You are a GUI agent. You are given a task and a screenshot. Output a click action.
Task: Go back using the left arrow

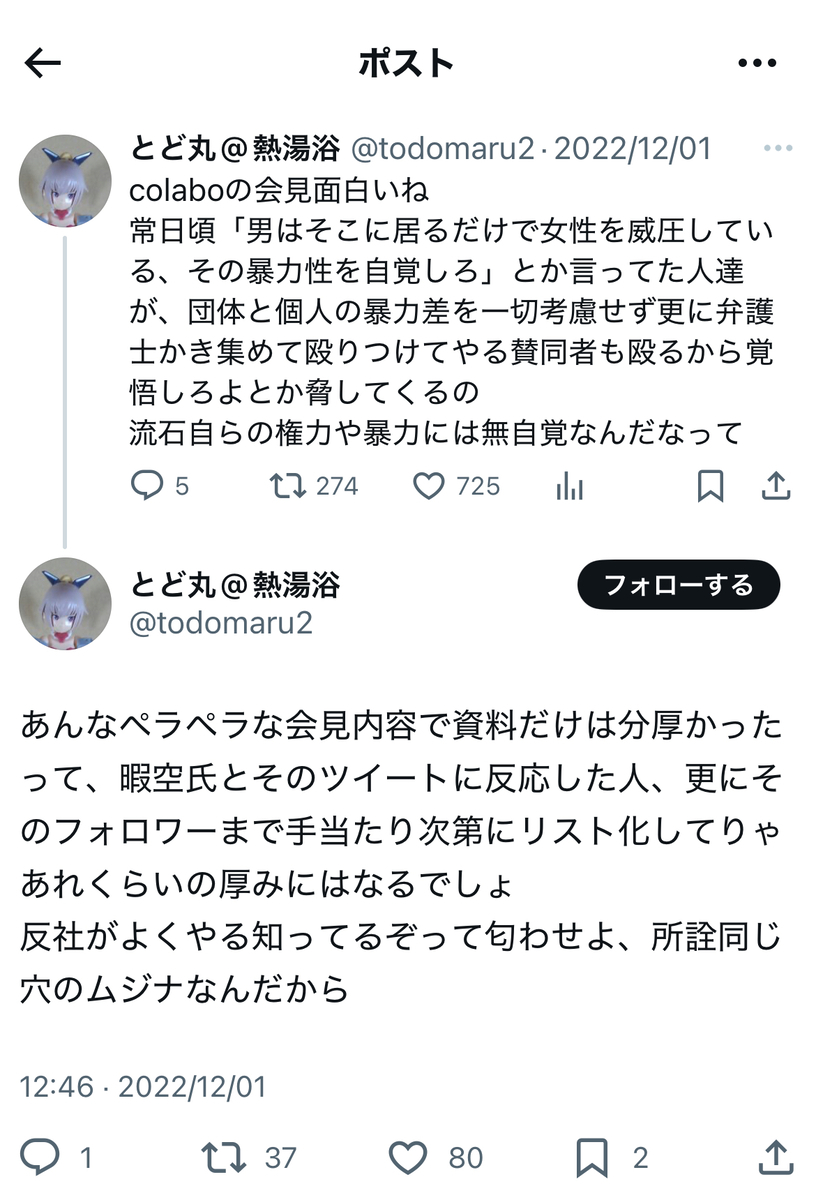pos(42,64)
